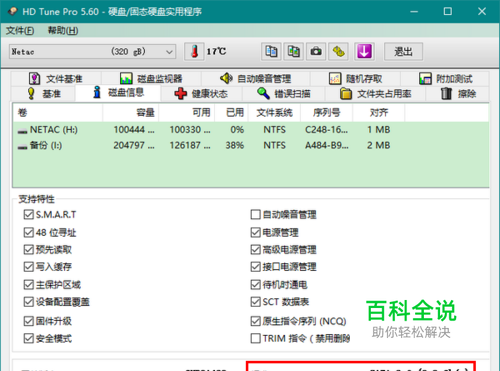
Task: Select the NETAC (H:) volume row
Action: [x=251, y=130]
